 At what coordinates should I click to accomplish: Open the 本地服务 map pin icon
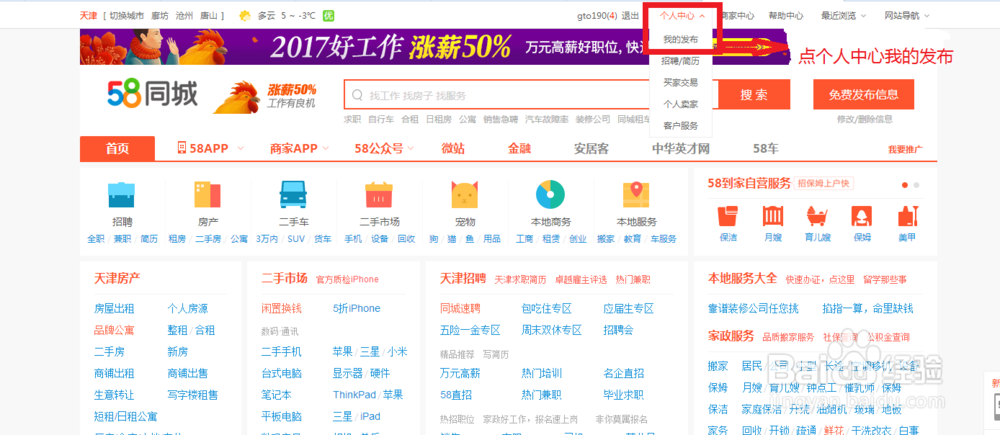point(636,195)
